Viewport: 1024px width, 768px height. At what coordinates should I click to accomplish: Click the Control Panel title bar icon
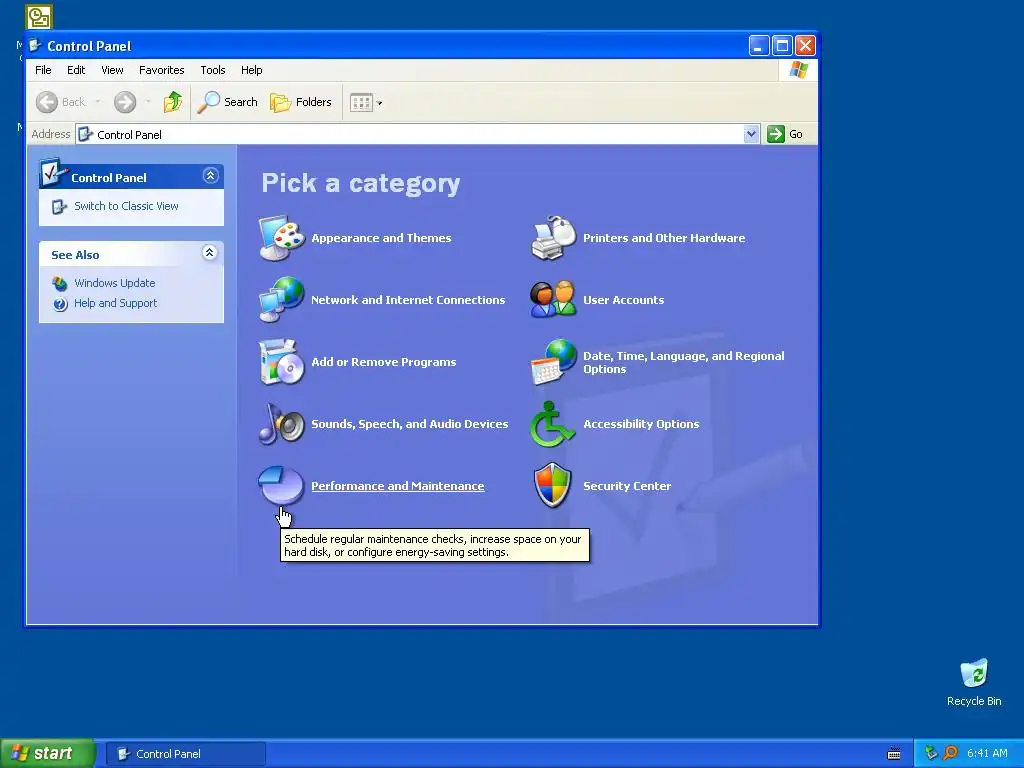tap(35, 46)
